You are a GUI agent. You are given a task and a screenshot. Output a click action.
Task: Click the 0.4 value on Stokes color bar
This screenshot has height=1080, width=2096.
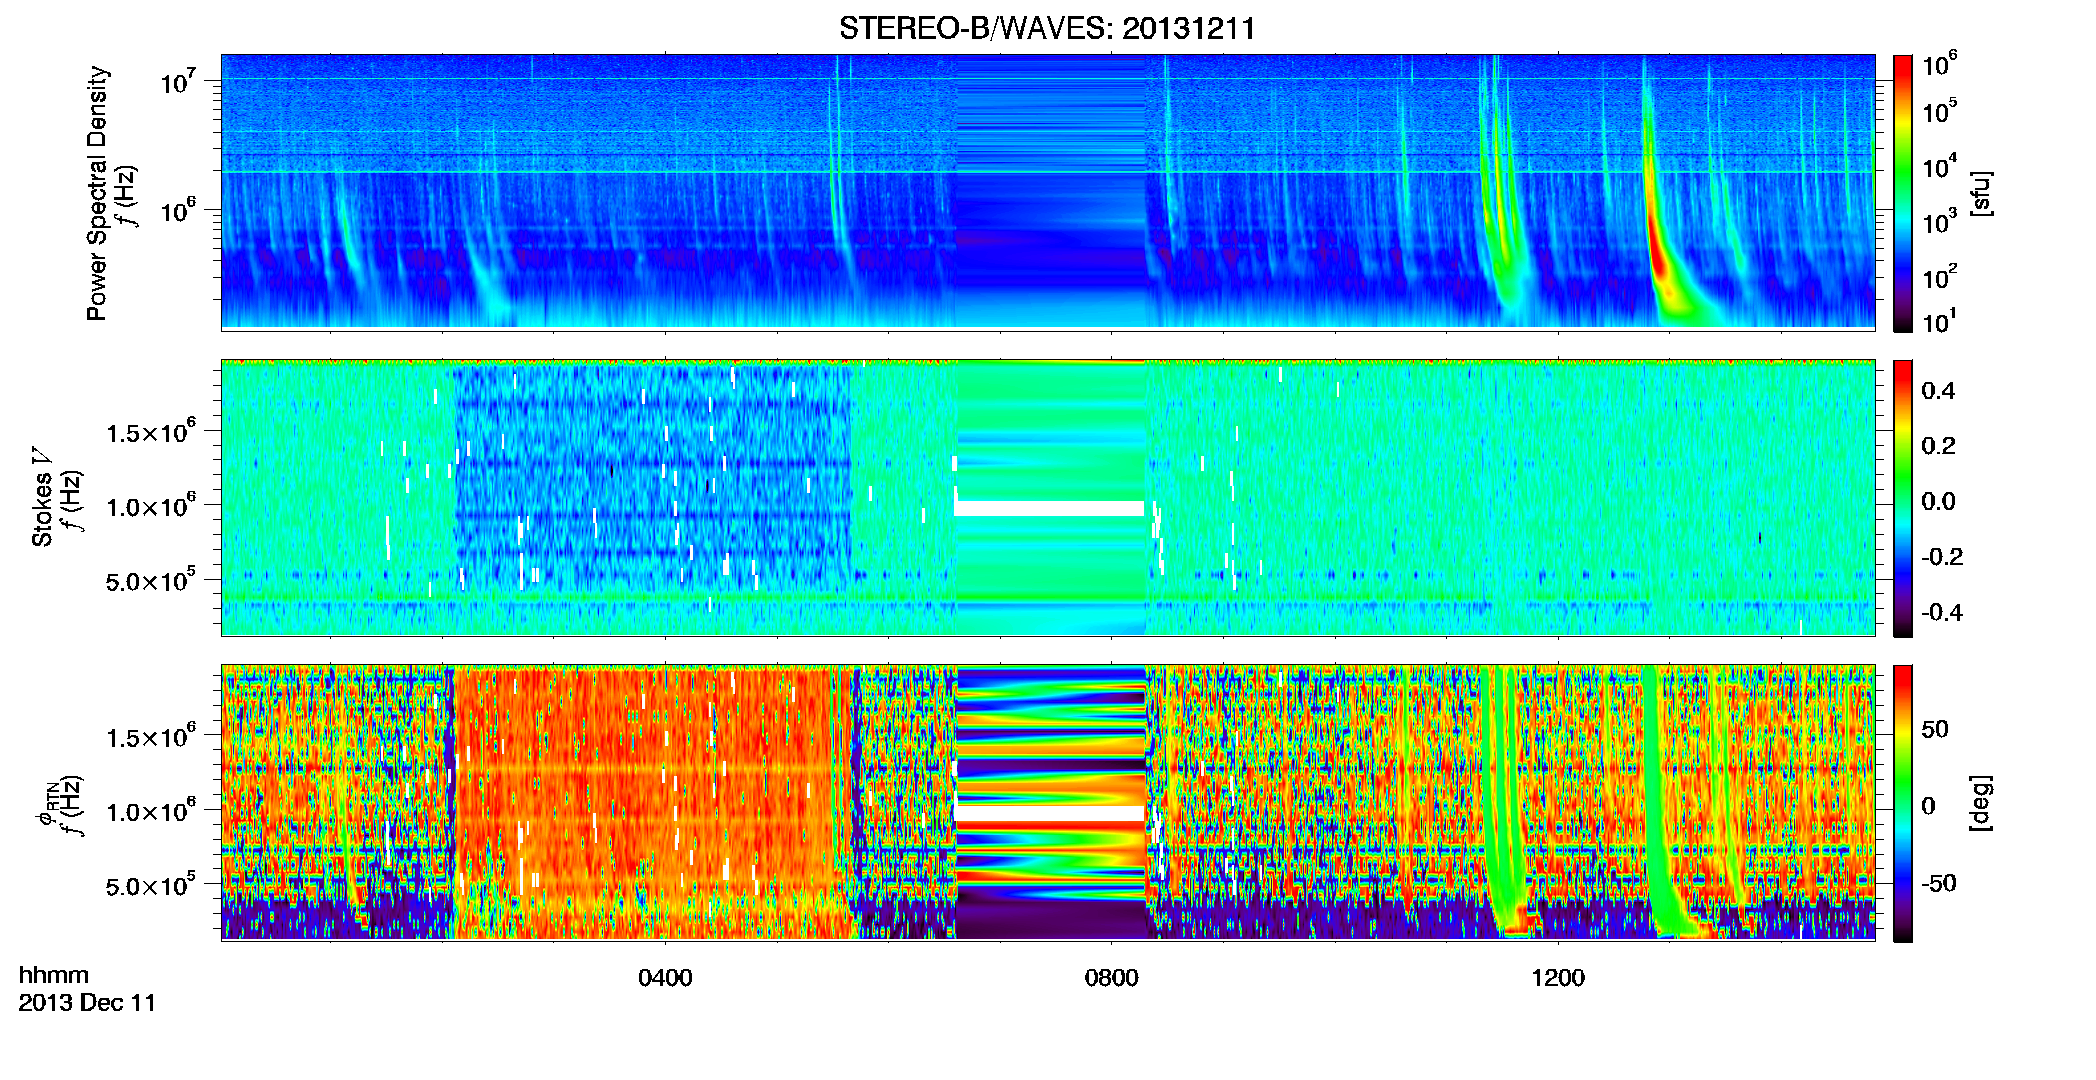point(1938,391)
